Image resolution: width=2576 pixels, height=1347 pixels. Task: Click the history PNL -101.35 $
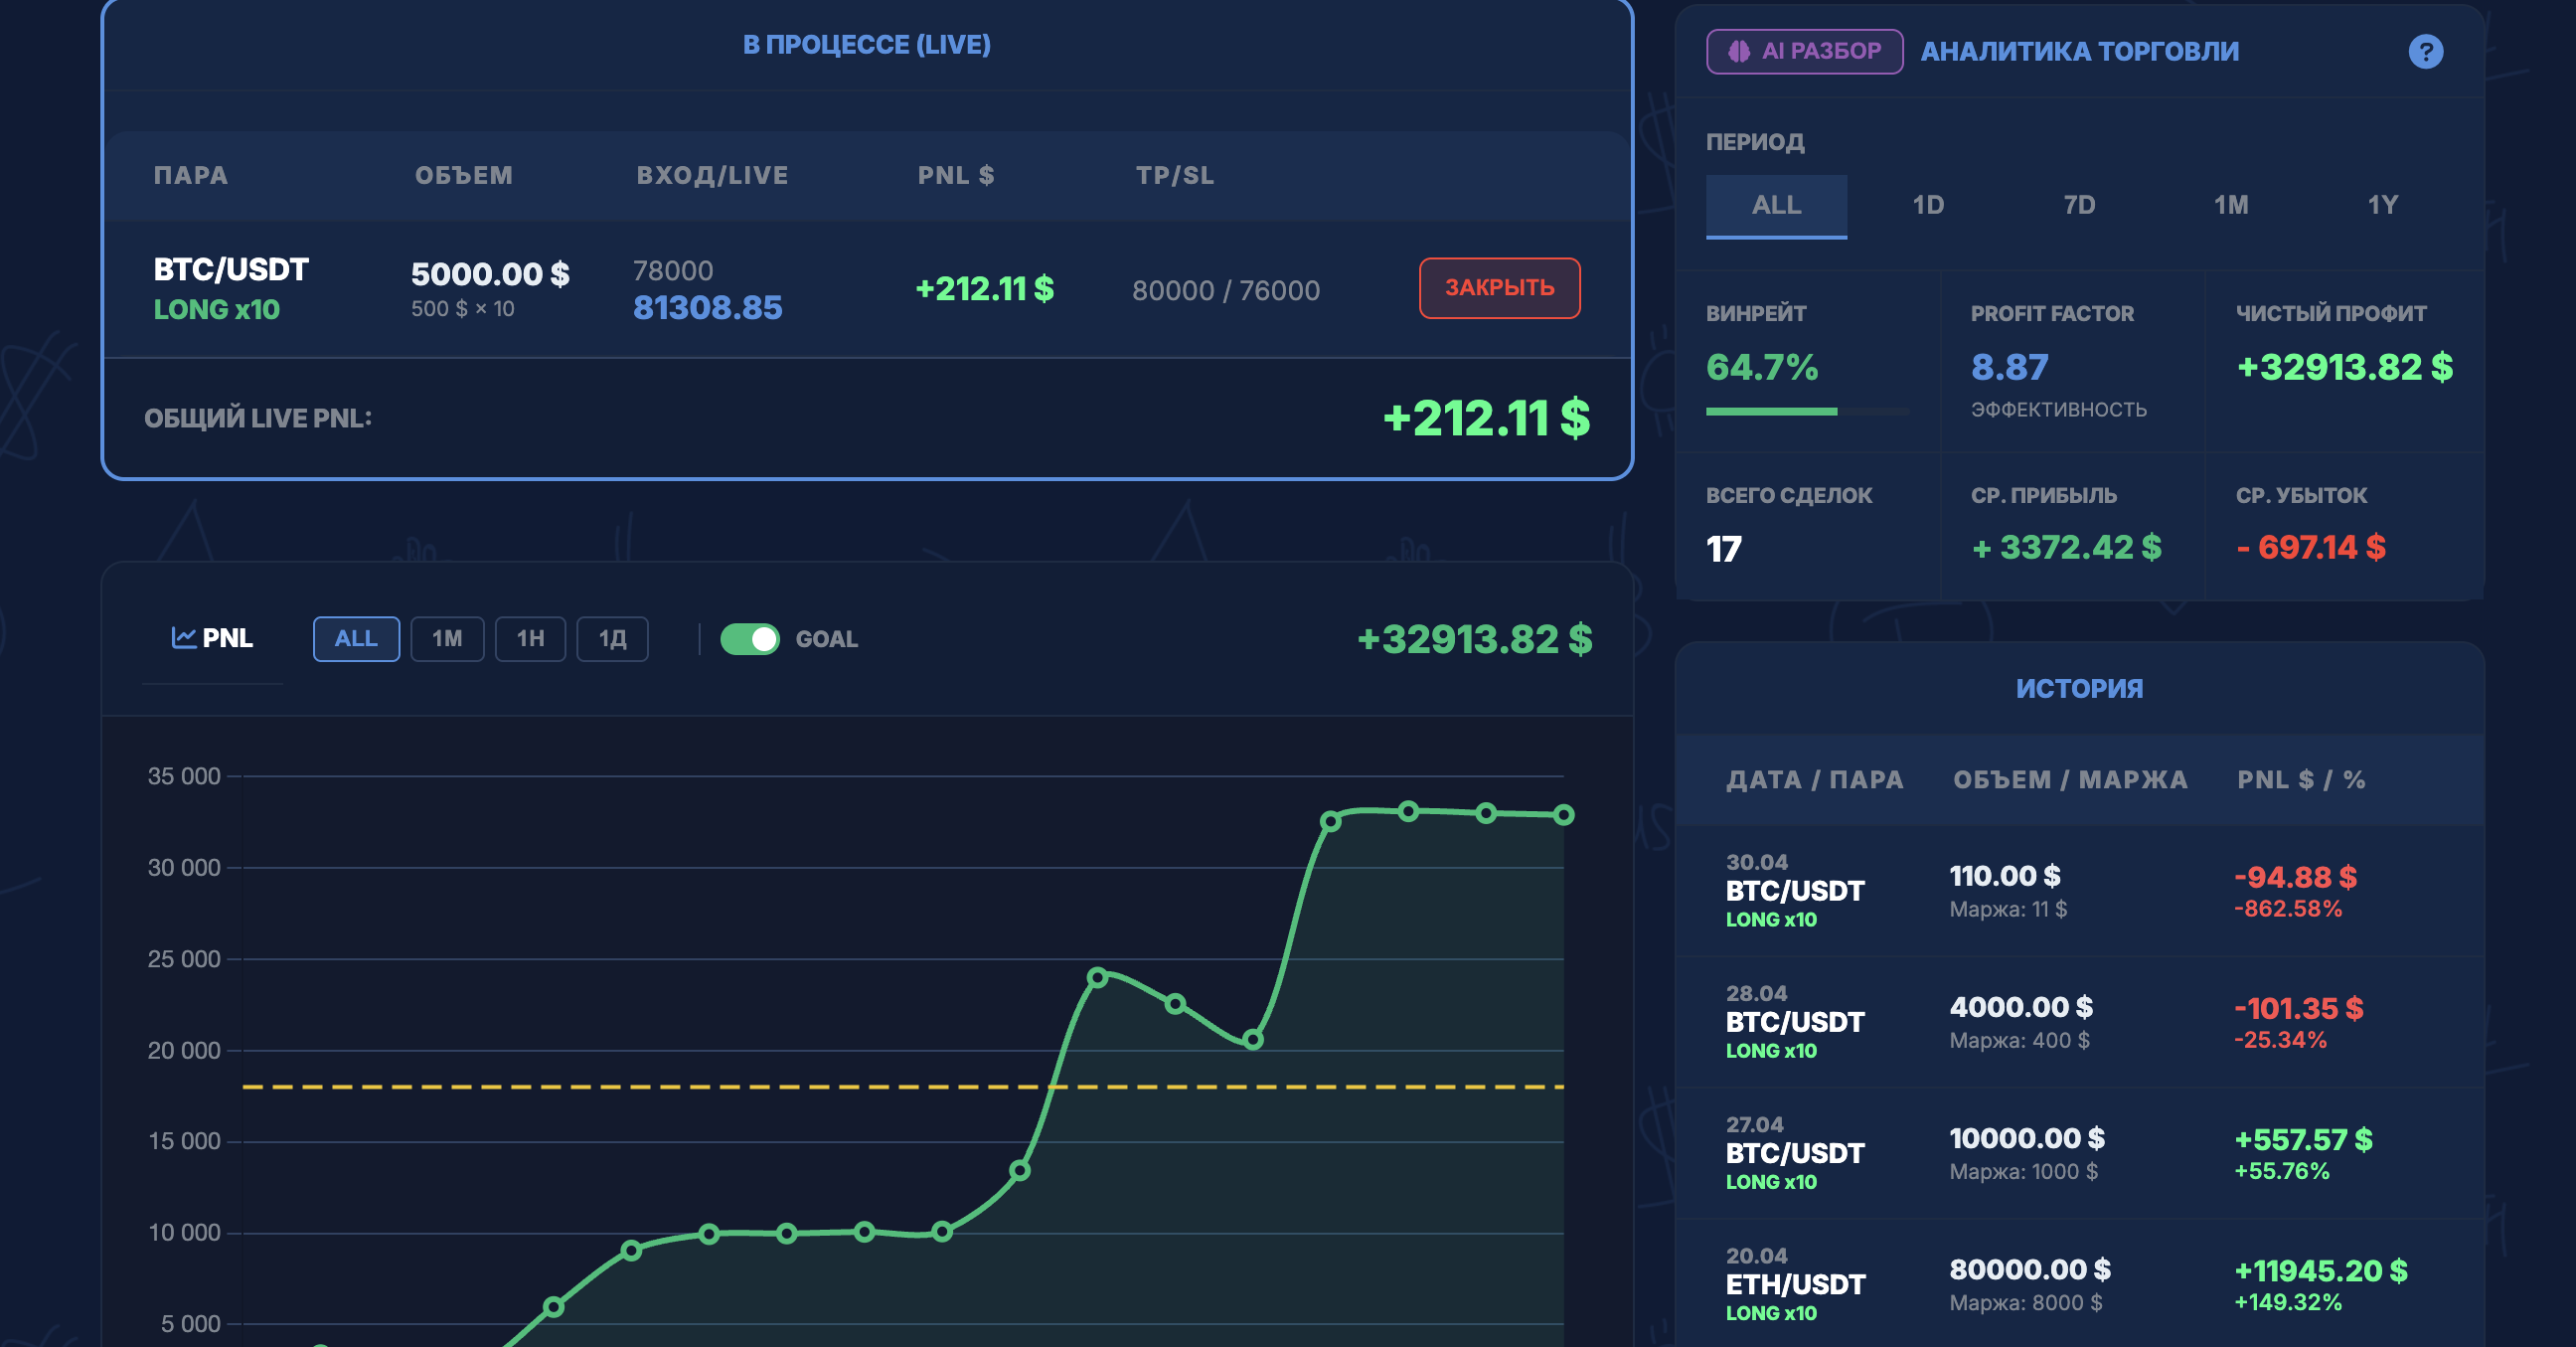[x=2298, y=1008]
